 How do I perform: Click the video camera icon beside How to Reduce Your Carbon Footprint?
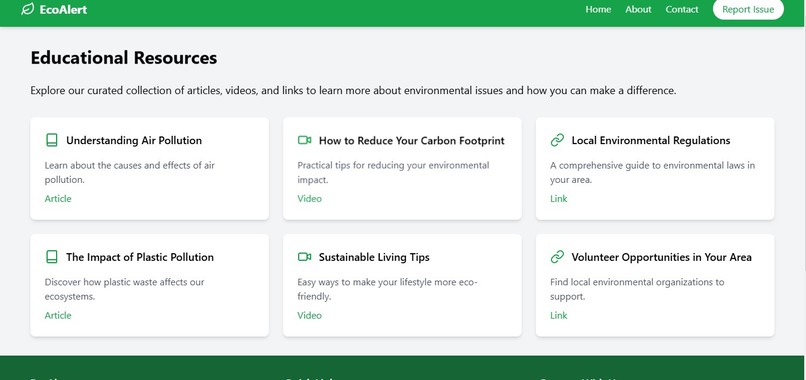point(304,140)
